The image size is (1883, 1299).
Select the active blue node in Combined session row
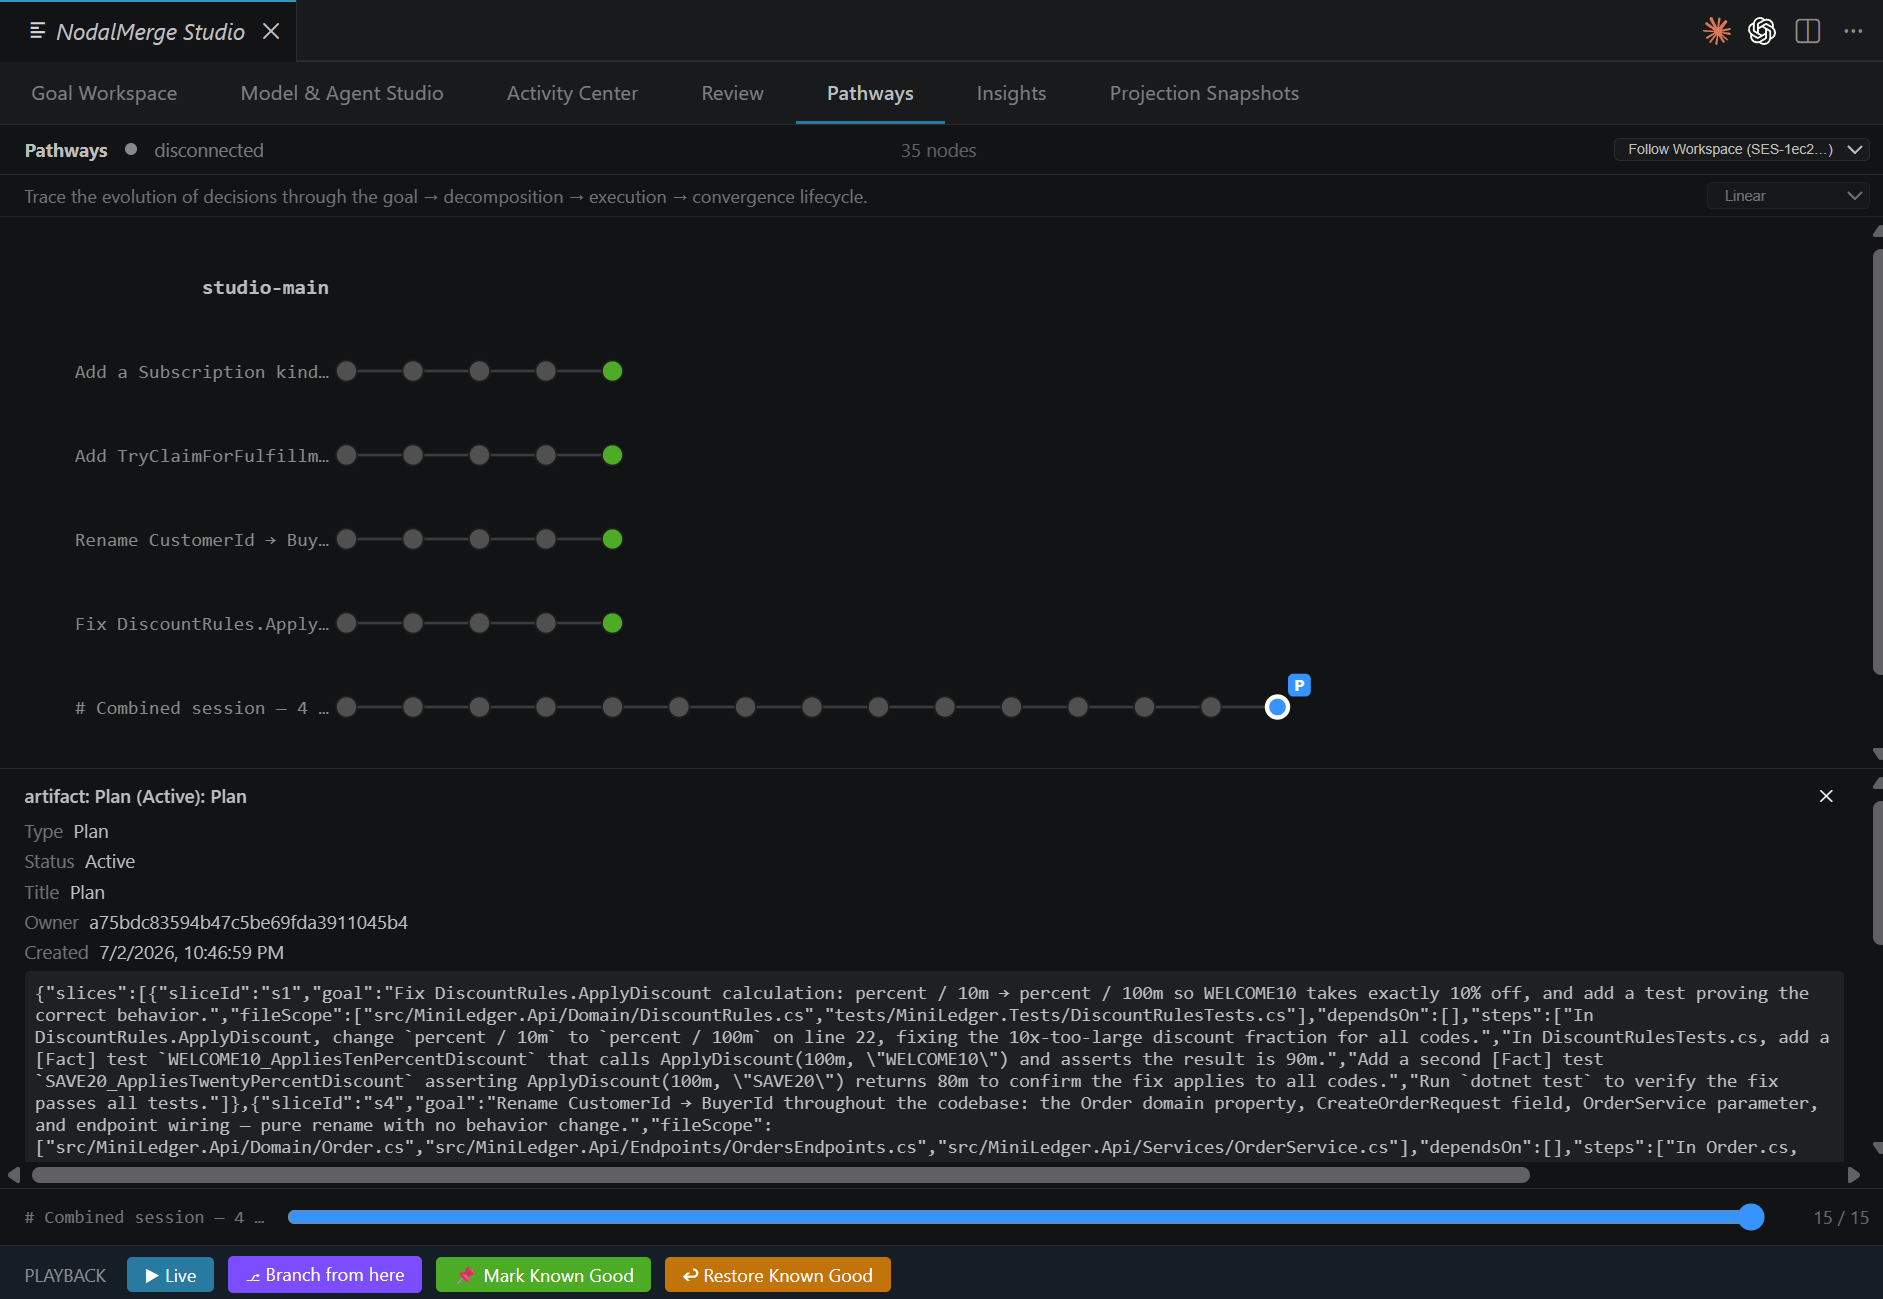coord(1277,707)
